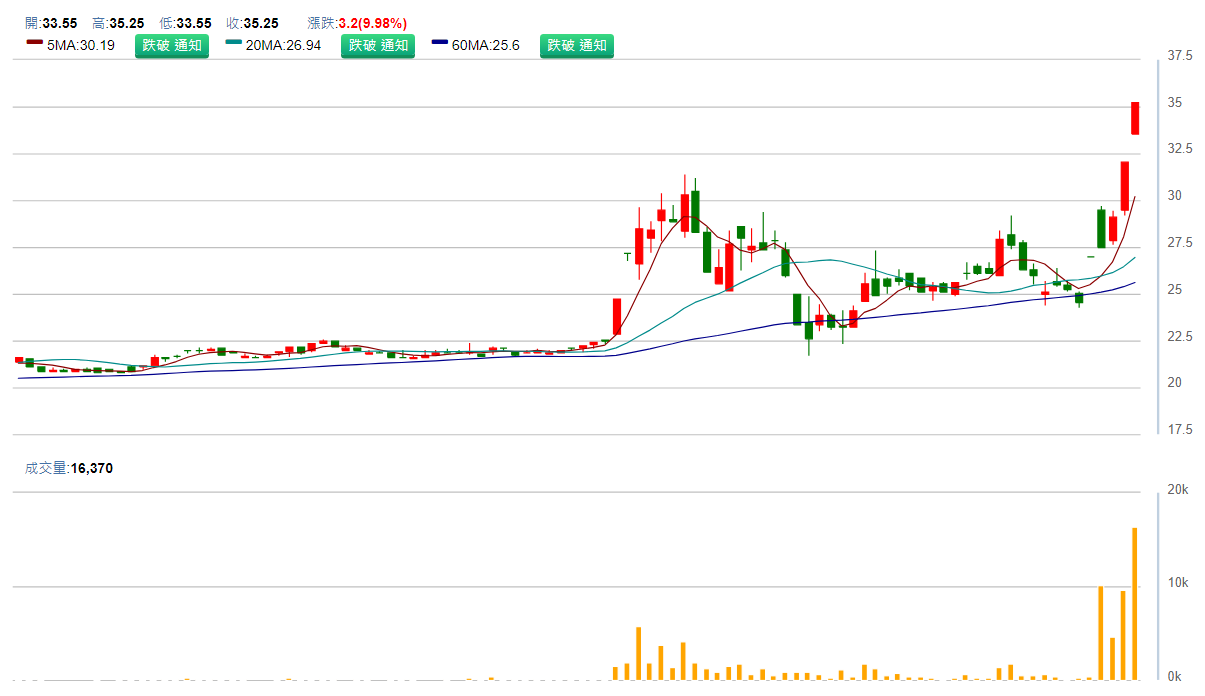
Task: Click the 10k volume axis label
Action: (x=1178, y=583)
